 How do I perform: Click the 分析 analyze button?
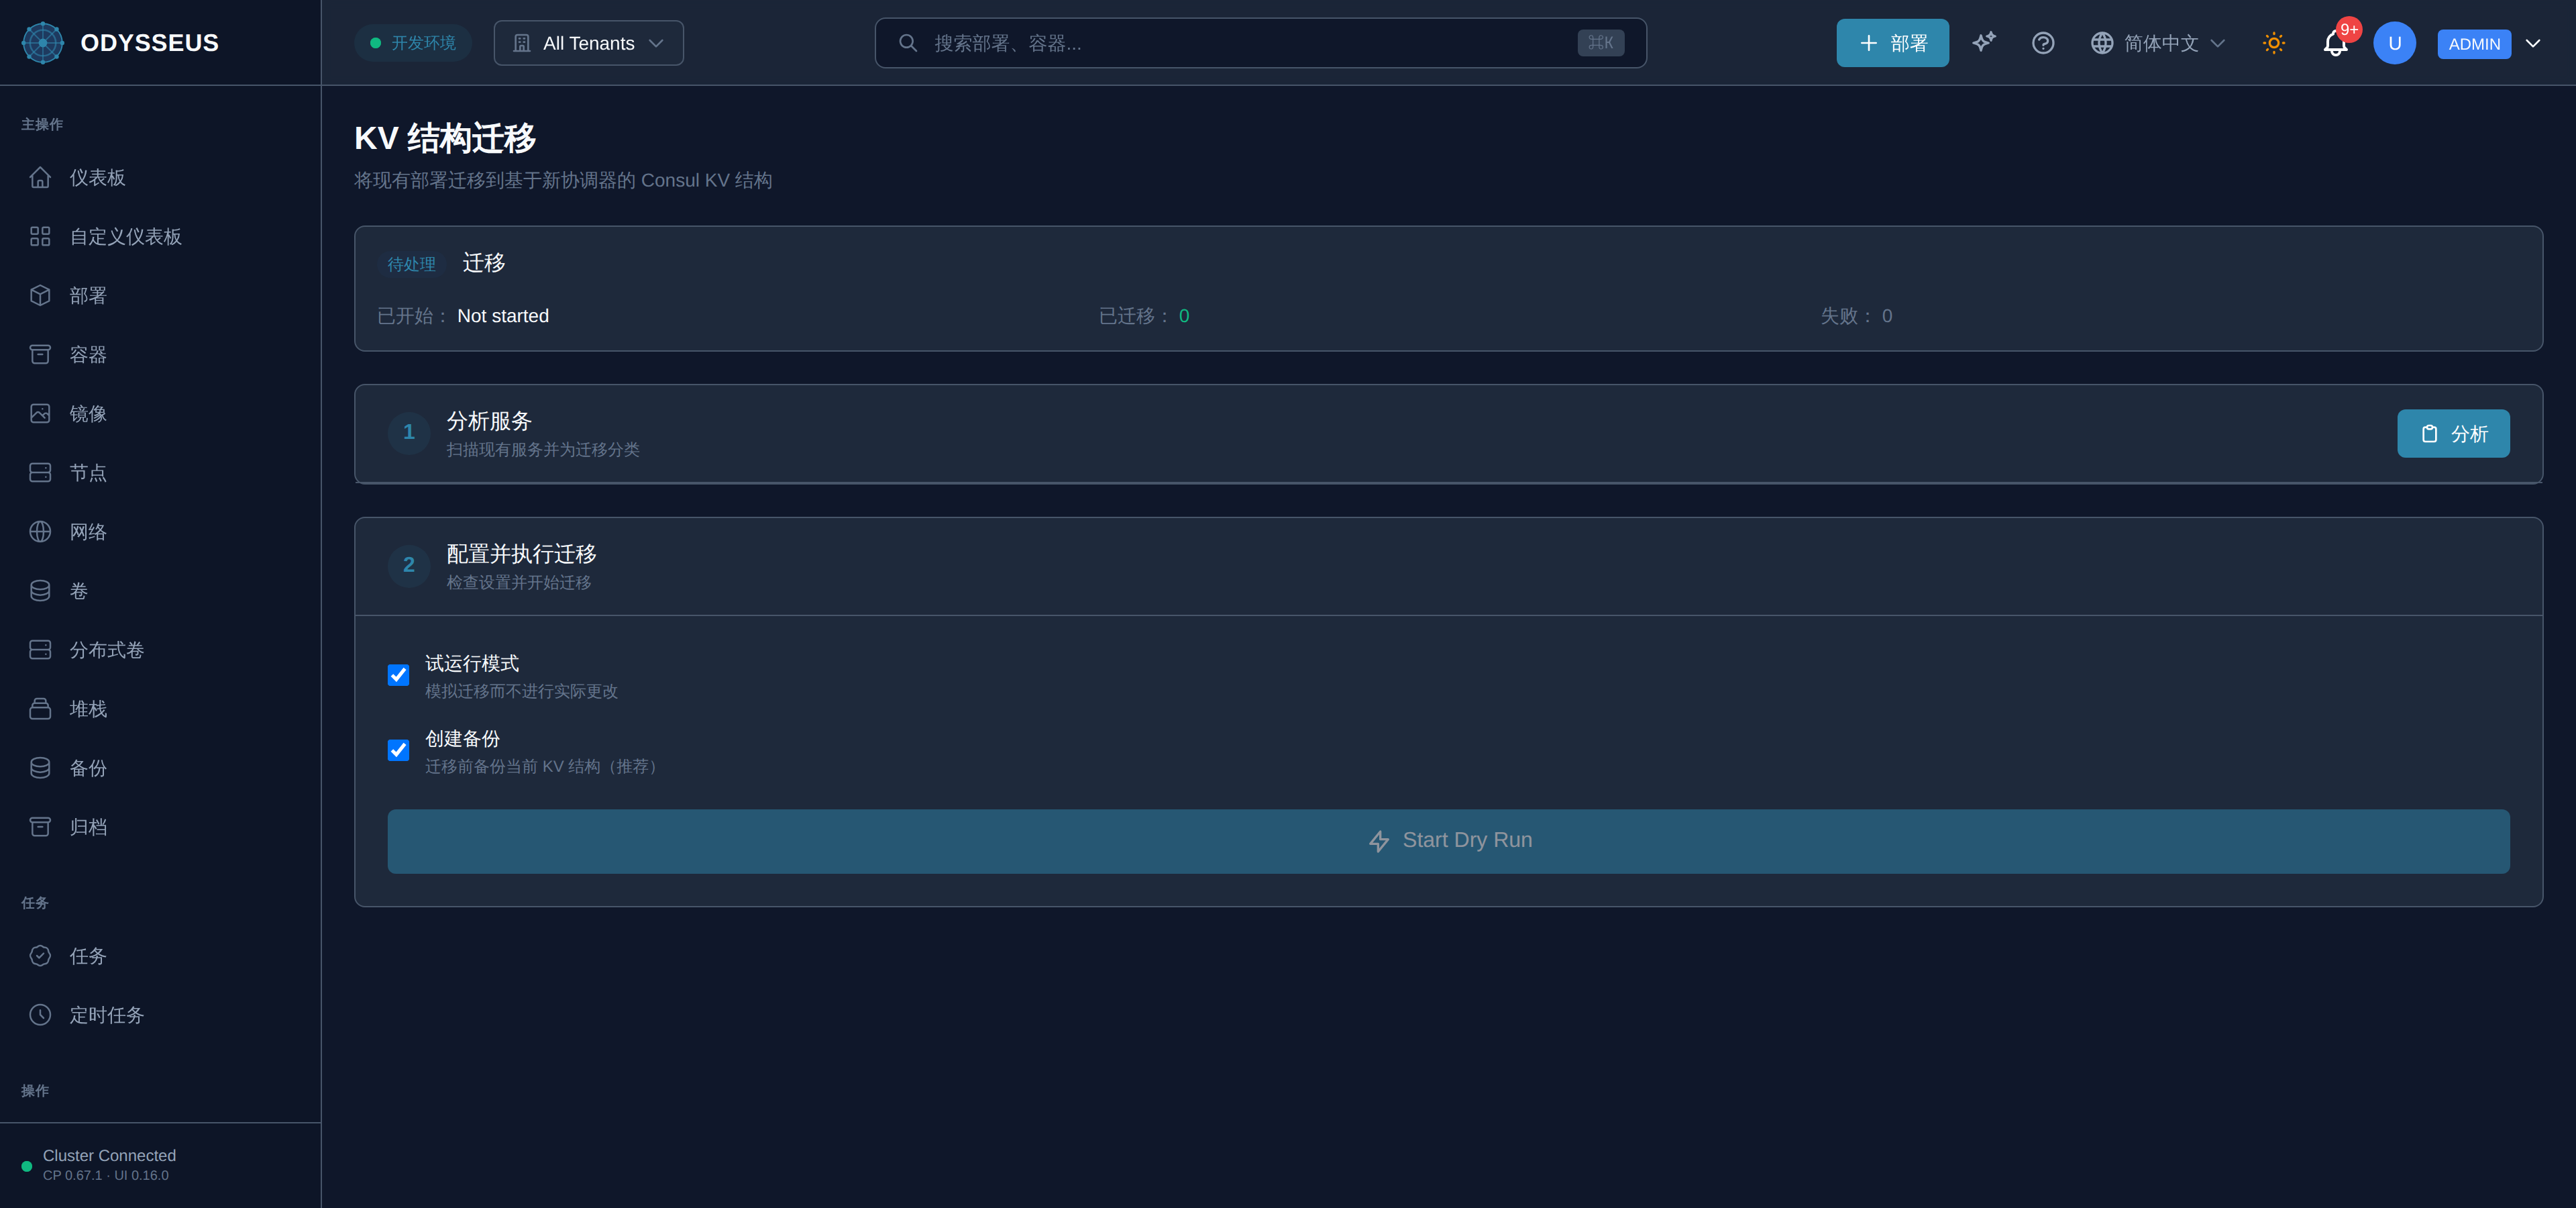point(2453,433)
